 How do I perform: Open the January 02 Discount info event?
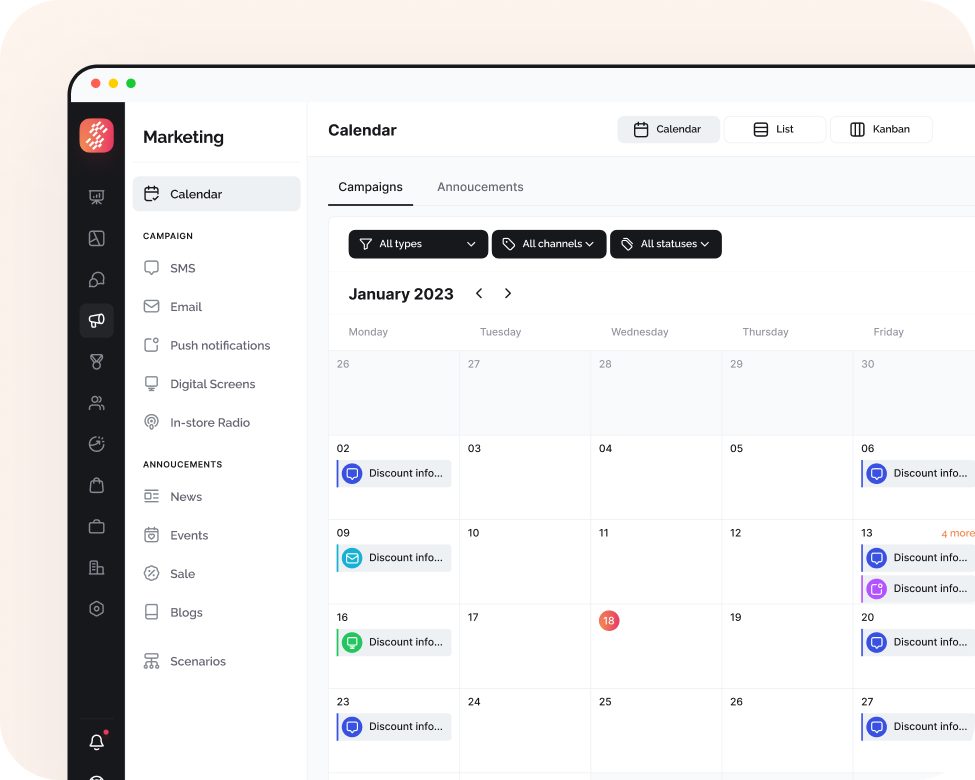(394, 473)
